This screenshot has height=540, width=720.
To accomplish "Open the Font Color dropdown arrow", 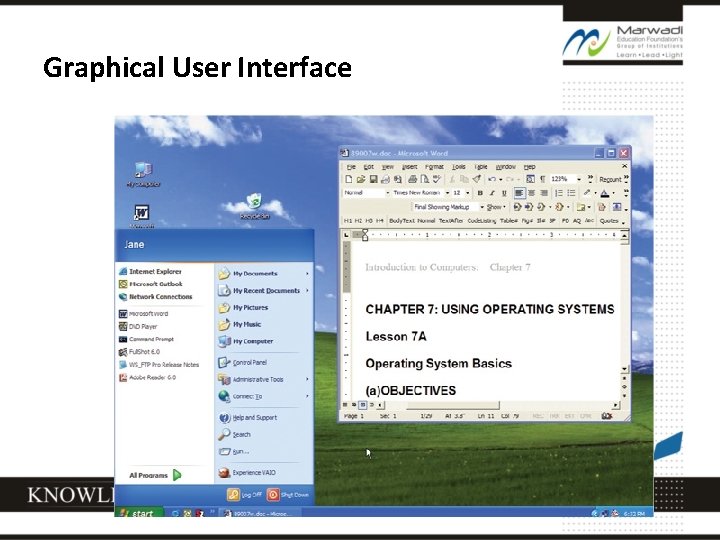I will pos(613,193).
